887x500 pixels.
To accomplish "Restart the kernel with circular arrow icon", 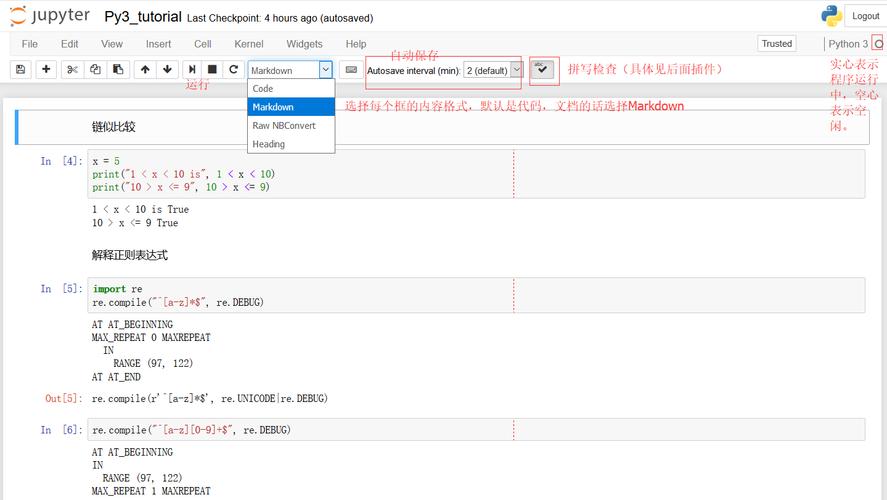I will (234, 70).
